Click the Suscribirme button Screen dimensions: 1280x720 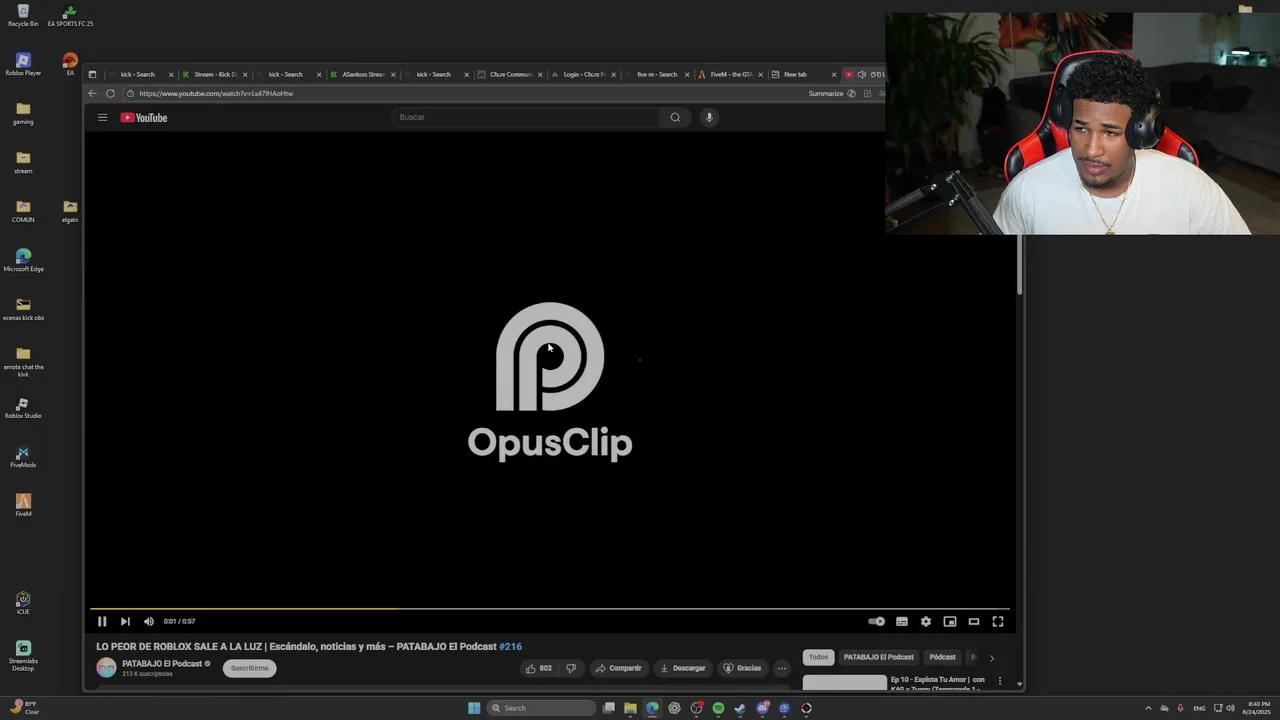coord(249,668)
